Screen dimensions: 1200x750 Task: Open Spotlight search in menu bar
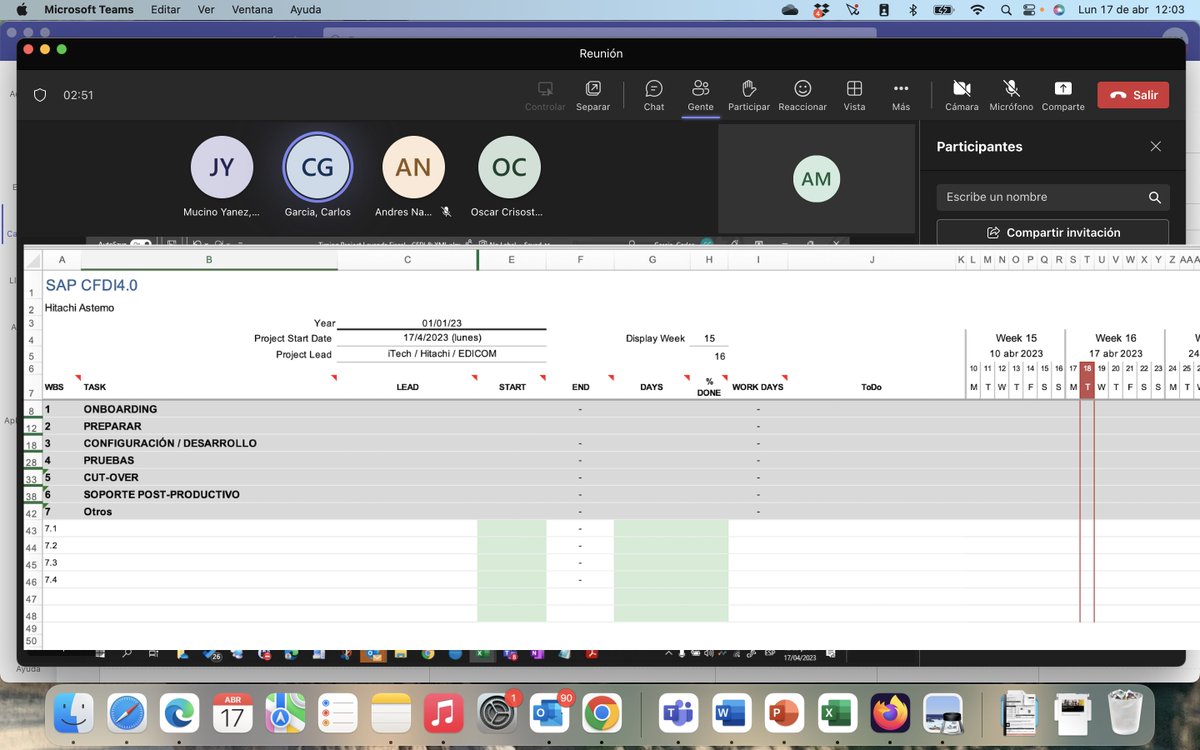1006,10
